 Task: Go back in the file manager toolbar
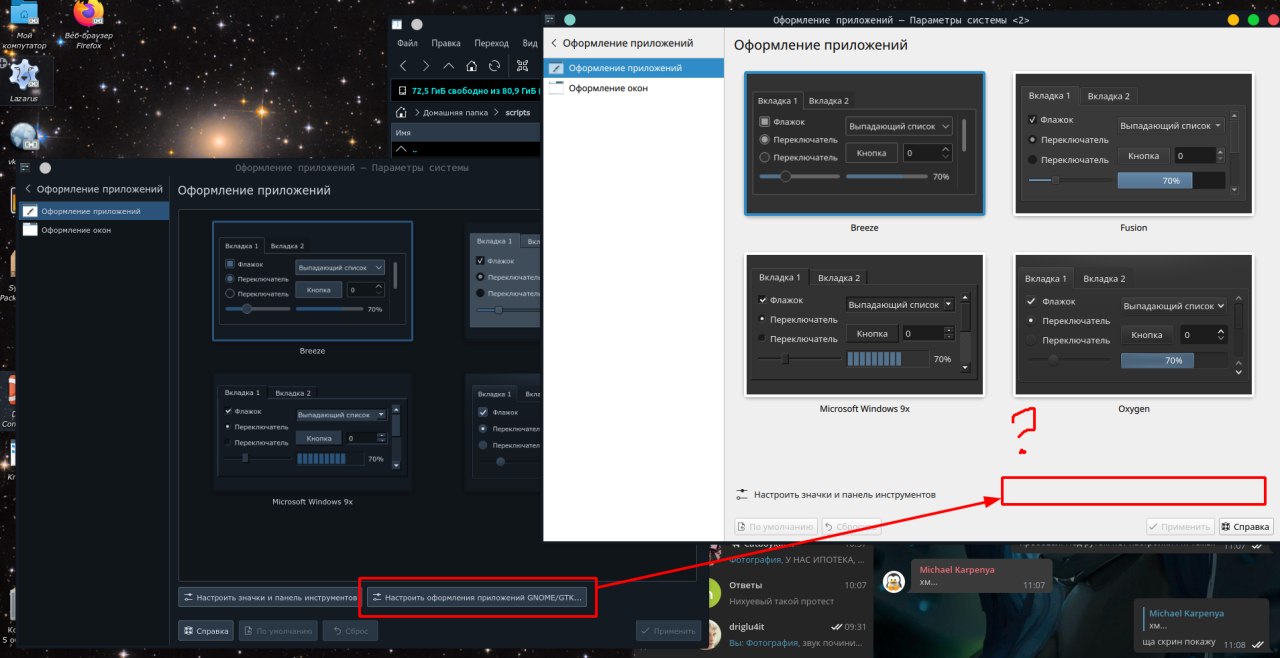(403, 66)
